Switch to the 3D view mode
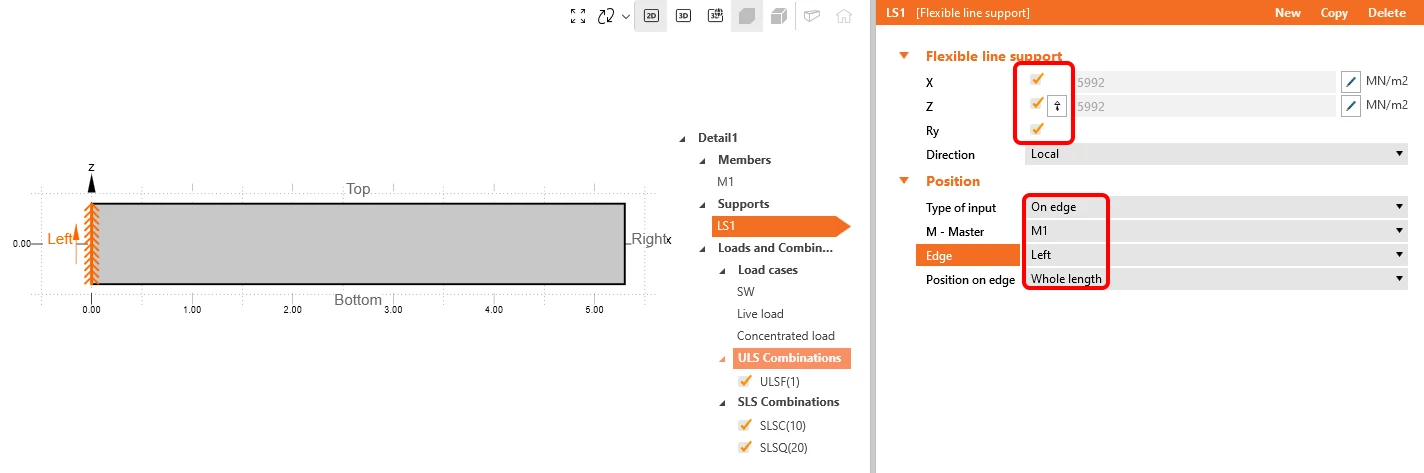The height and width of the screenshot is (473, 1424). pyautogui.click(x=683, y=16)
